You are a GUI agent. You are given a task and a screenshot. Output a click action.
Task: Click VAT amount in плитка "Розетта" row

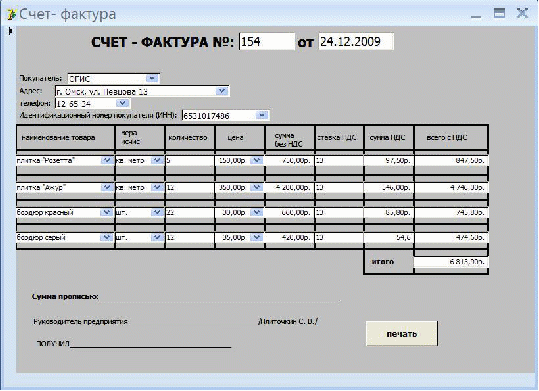click(389, 161)
